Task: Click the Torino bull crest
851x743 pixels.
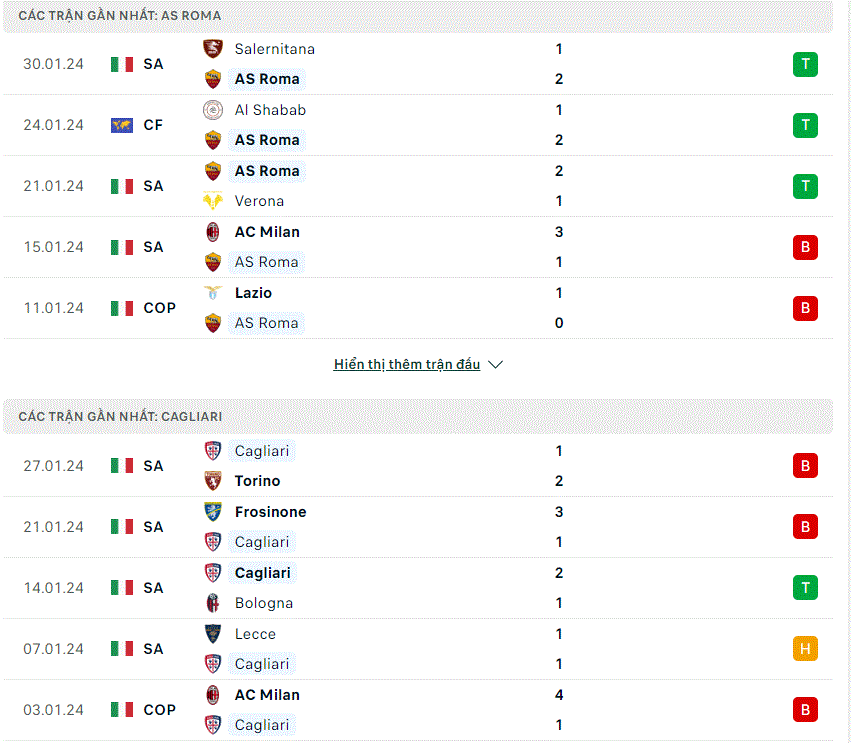Action: click(213, 481)
